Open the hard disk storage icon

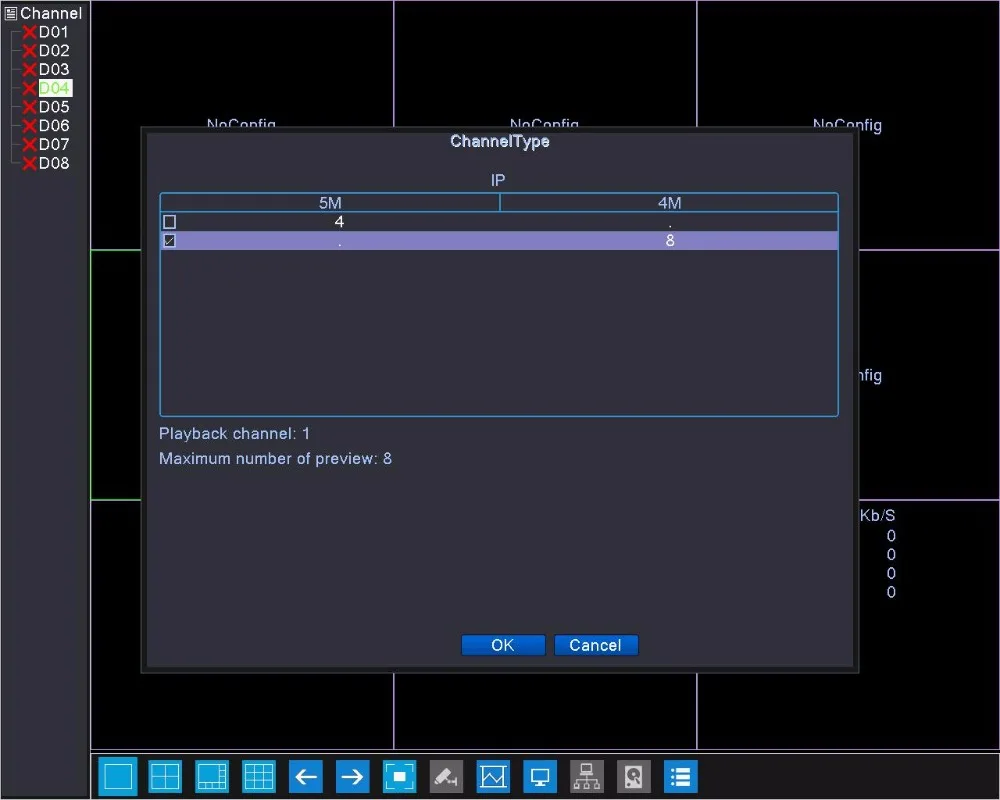pyautogui.click(x=634, y=776)
